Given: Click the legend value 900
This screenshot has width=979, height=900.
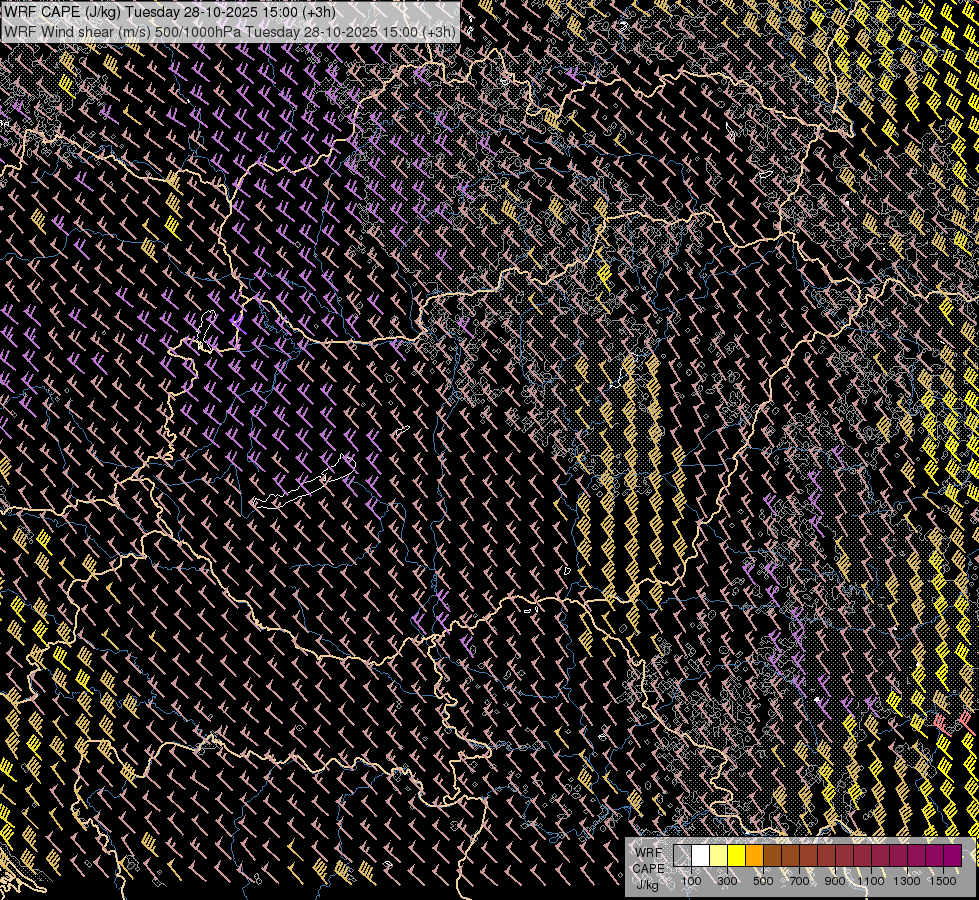Looking at the screenshot, I should pyautogui.click(x=835, y=881).
